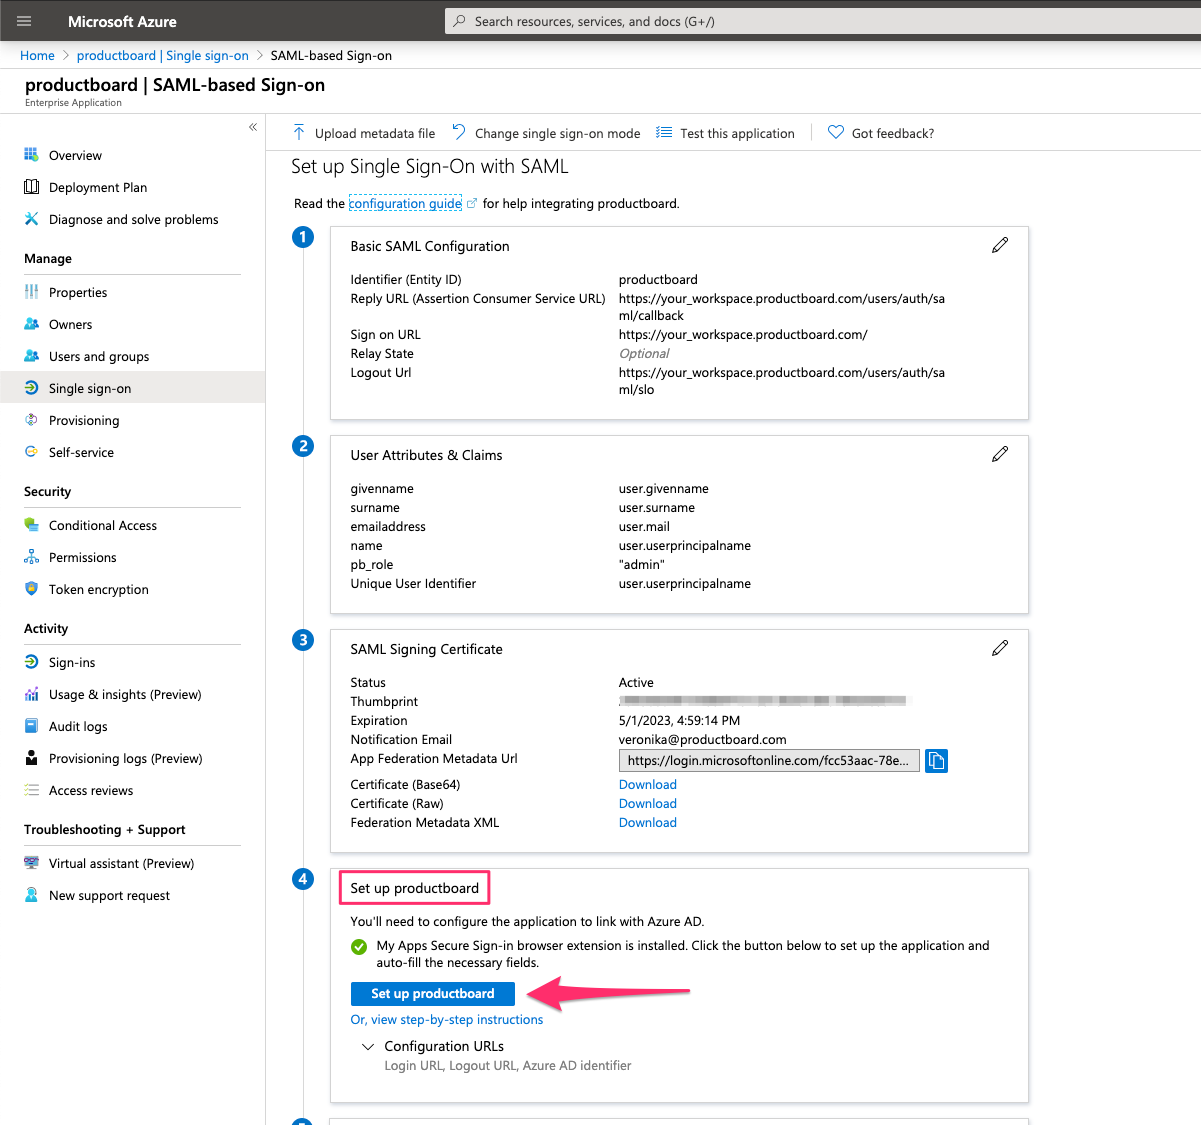Viewport: 1201px width, 1125px height.
Task: Select Provisioning from the Manage menu
Action: [x=84, y=421]
